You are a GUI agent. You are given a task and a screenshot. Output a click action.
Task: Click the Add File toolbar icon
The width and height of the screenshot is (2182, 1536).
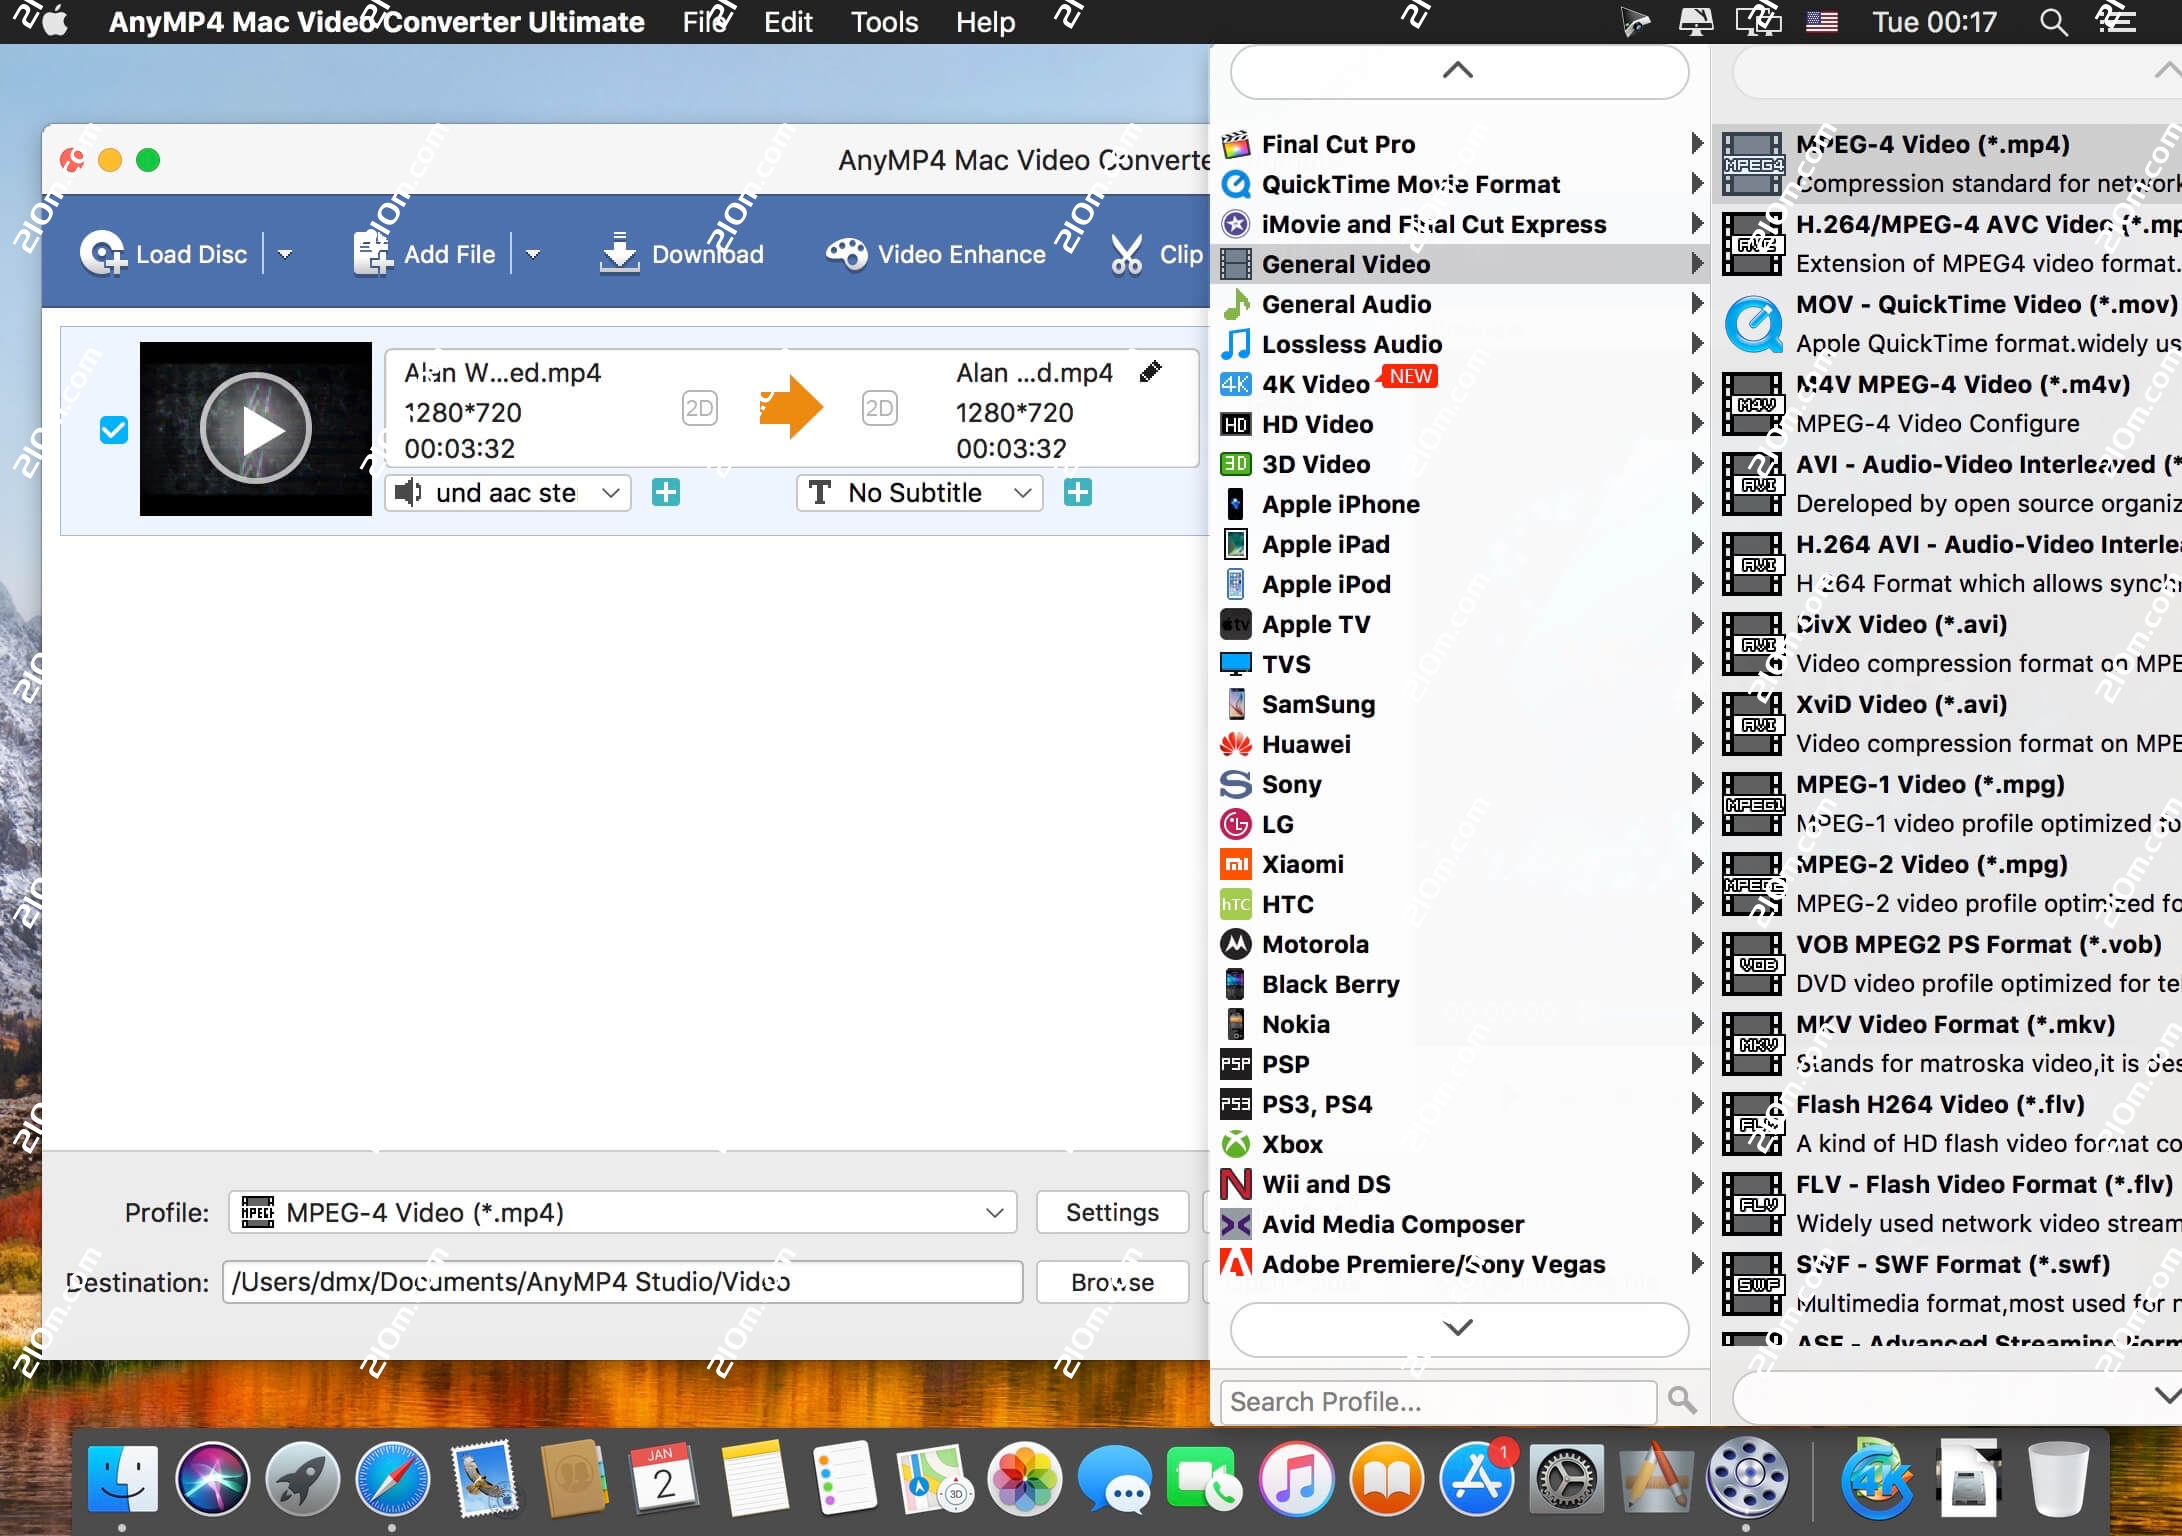pyautogui.click(x=370, y=253)
